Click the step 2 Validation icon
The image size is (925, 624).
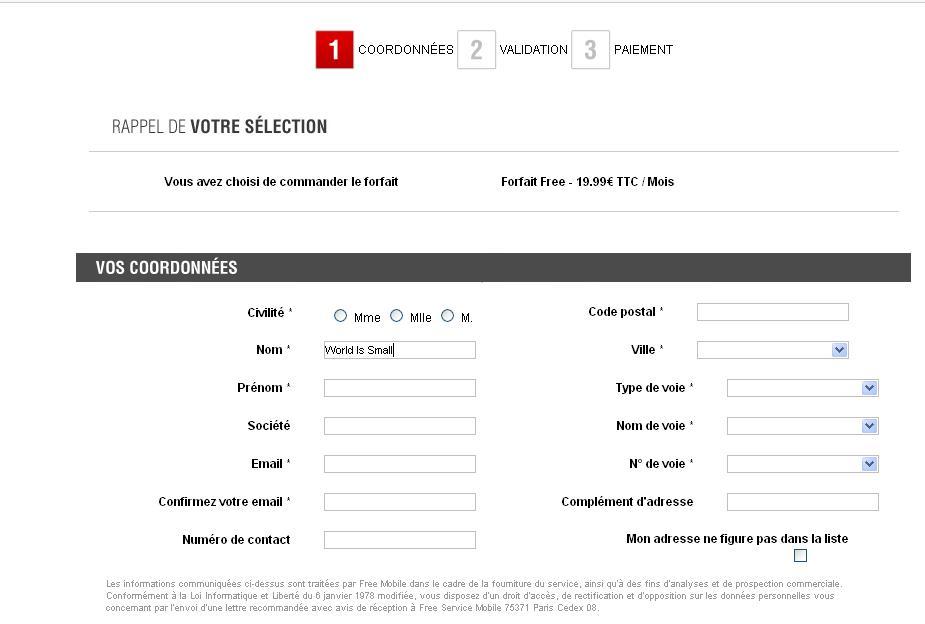click(476, 50)
